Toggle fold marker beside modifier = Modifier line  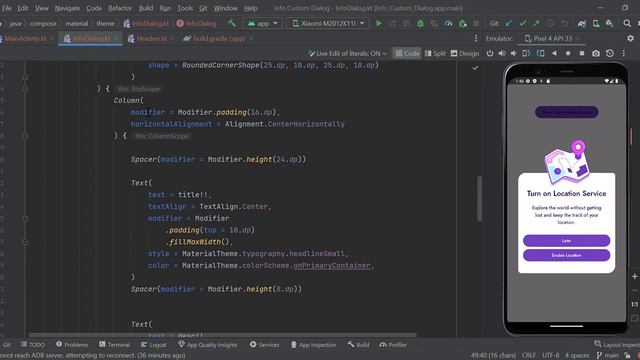[x=25, y=218]
